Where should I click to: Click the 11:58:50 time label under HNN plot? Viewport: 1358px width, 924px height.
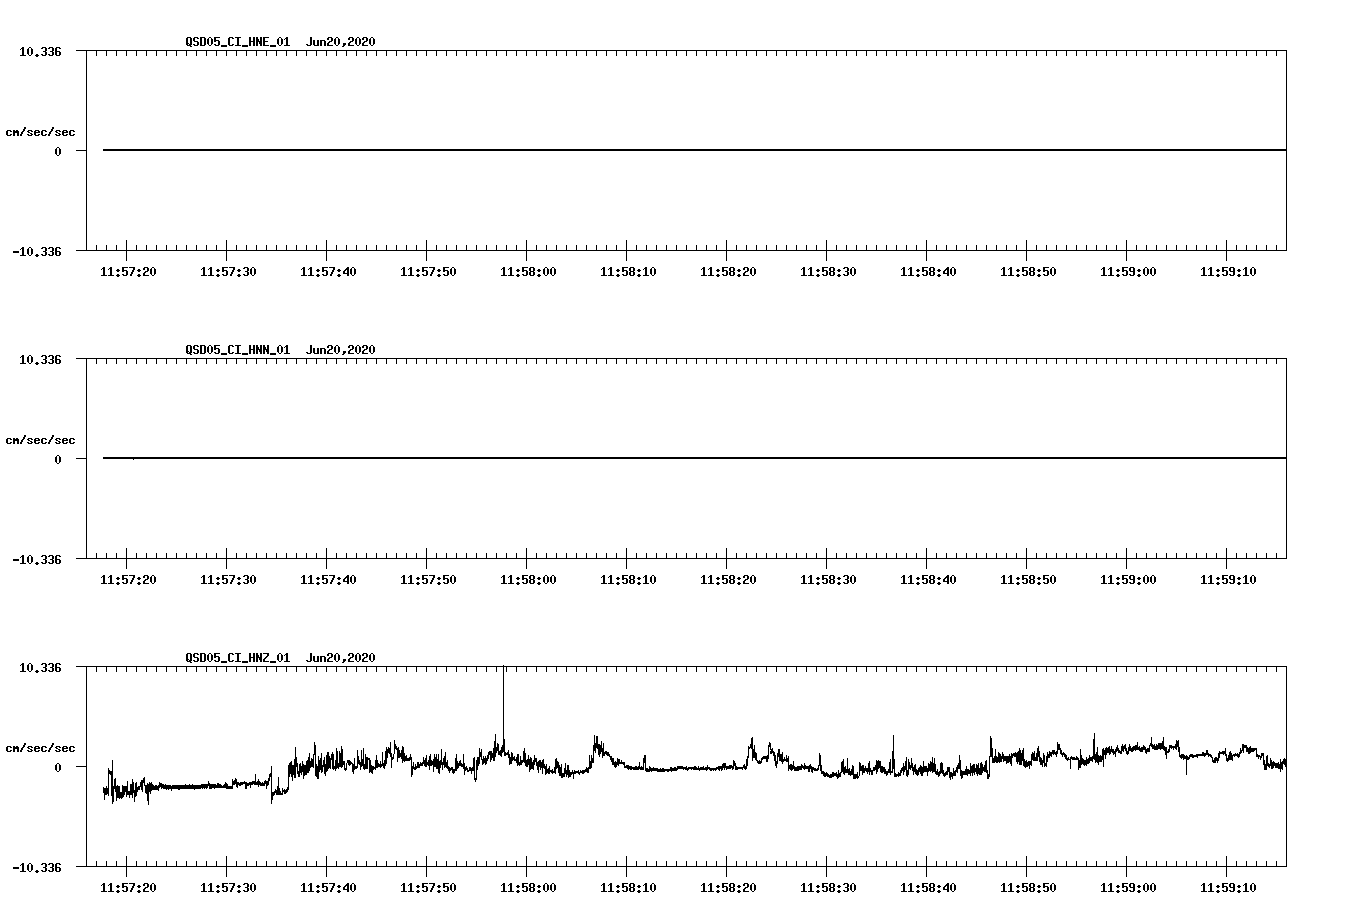click(1028, 580)
